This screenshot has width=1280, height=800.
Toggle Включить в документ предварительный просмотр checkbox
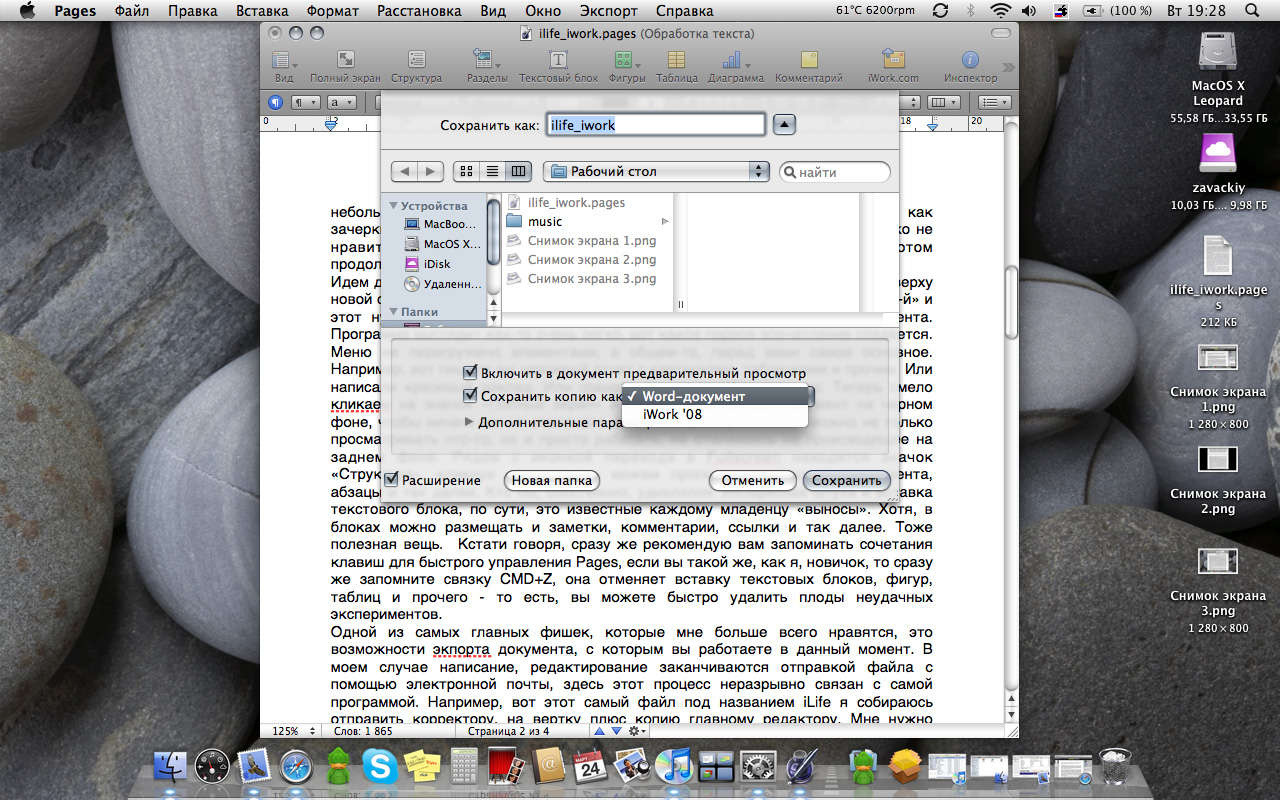click(x=470, y=373)
